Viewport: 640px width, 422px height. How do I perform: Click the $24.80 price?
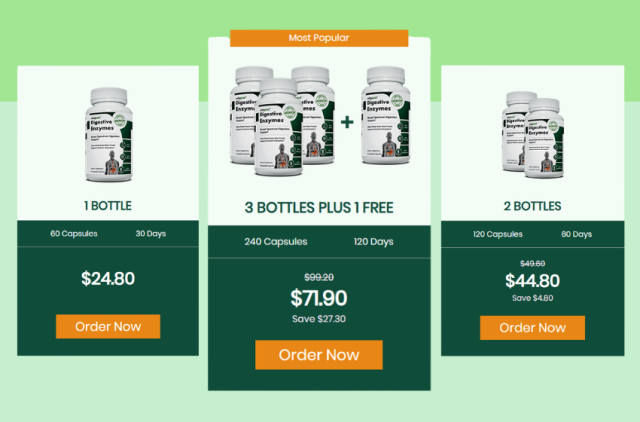tap(108, 278)
